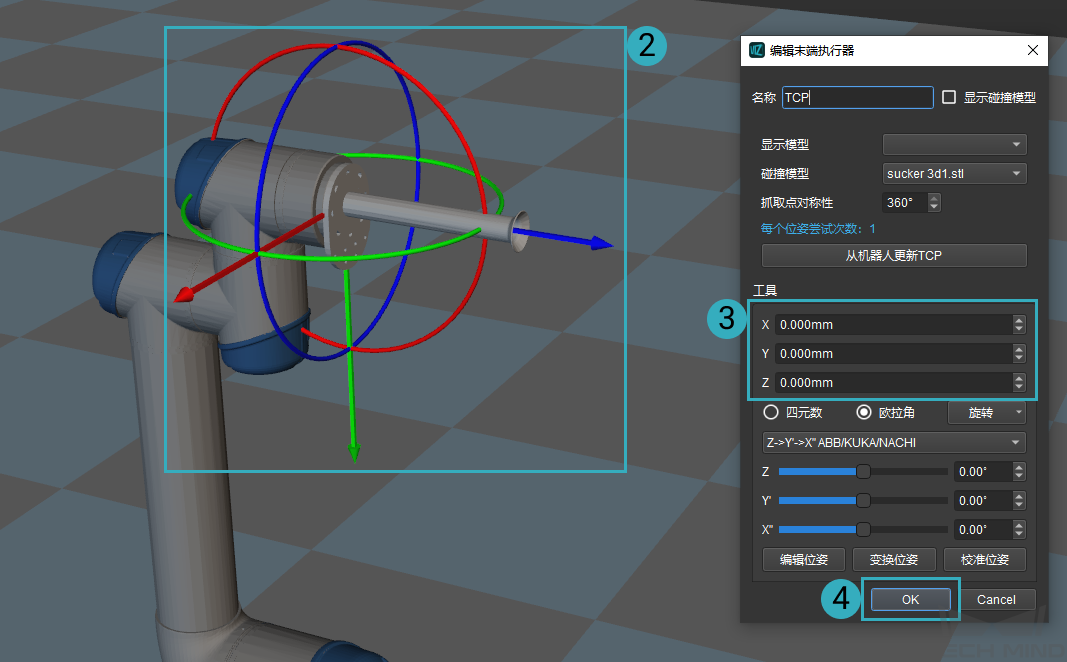Open 碰撞模型 dropdown showing sucker 3d1.stl
Image resolution: width=1067 pixels, height=662 pixels.
click(955, 174)
